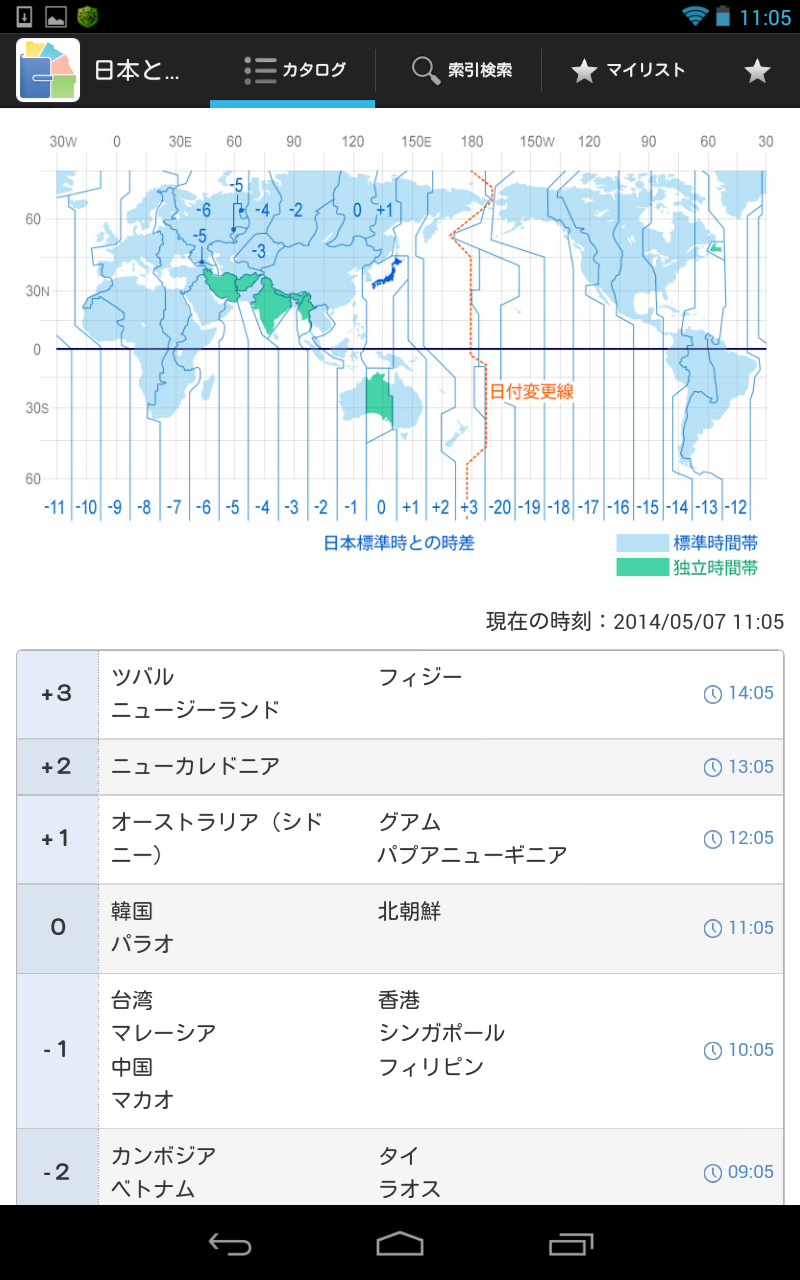This screenshot has width=800, height=1280.
Task: Select フィジー in the list
Action: pos(420,677)
